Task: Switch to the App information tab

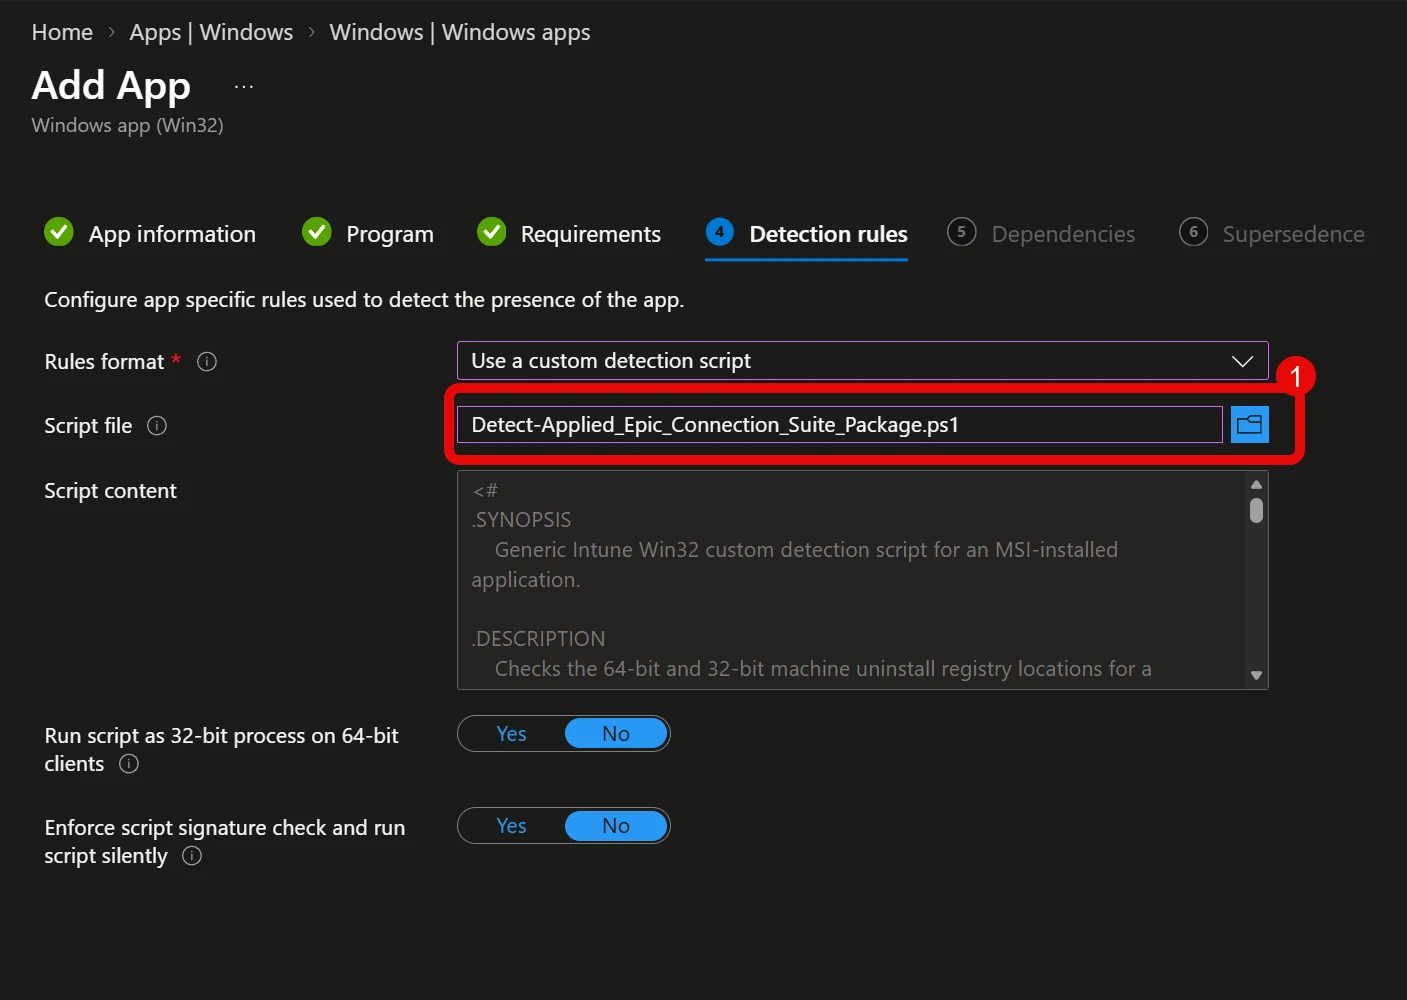Action: point(150,234)
